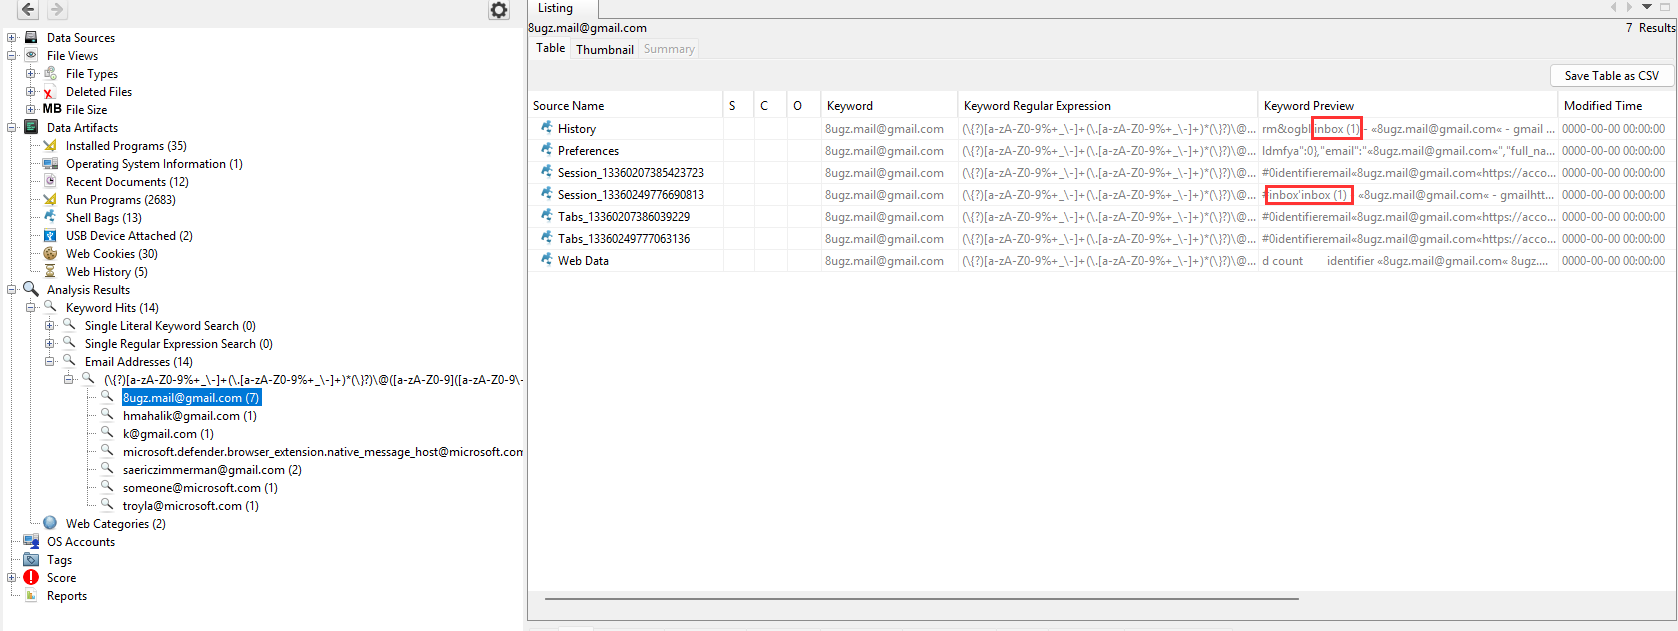Click the Deleted Files red X icon
The height and width of the screenshot is (631, 1678).
49,92
